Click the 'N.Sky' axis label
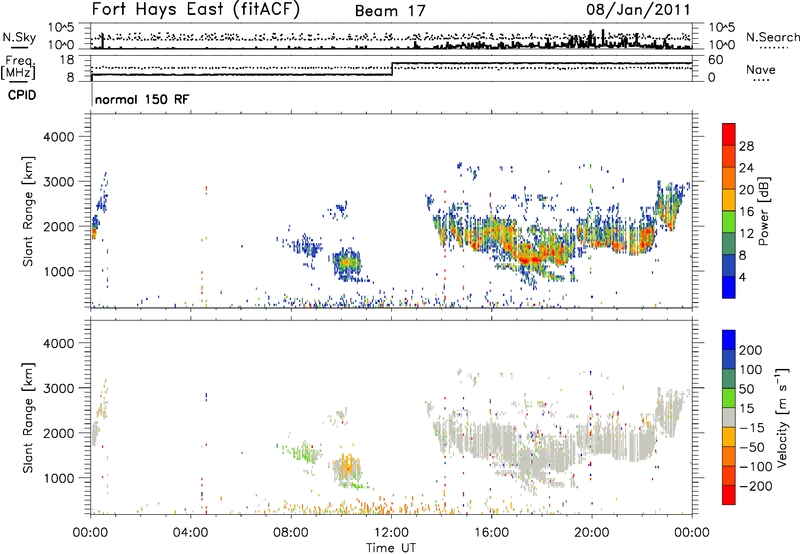800x554 pixels. [19, 37]
